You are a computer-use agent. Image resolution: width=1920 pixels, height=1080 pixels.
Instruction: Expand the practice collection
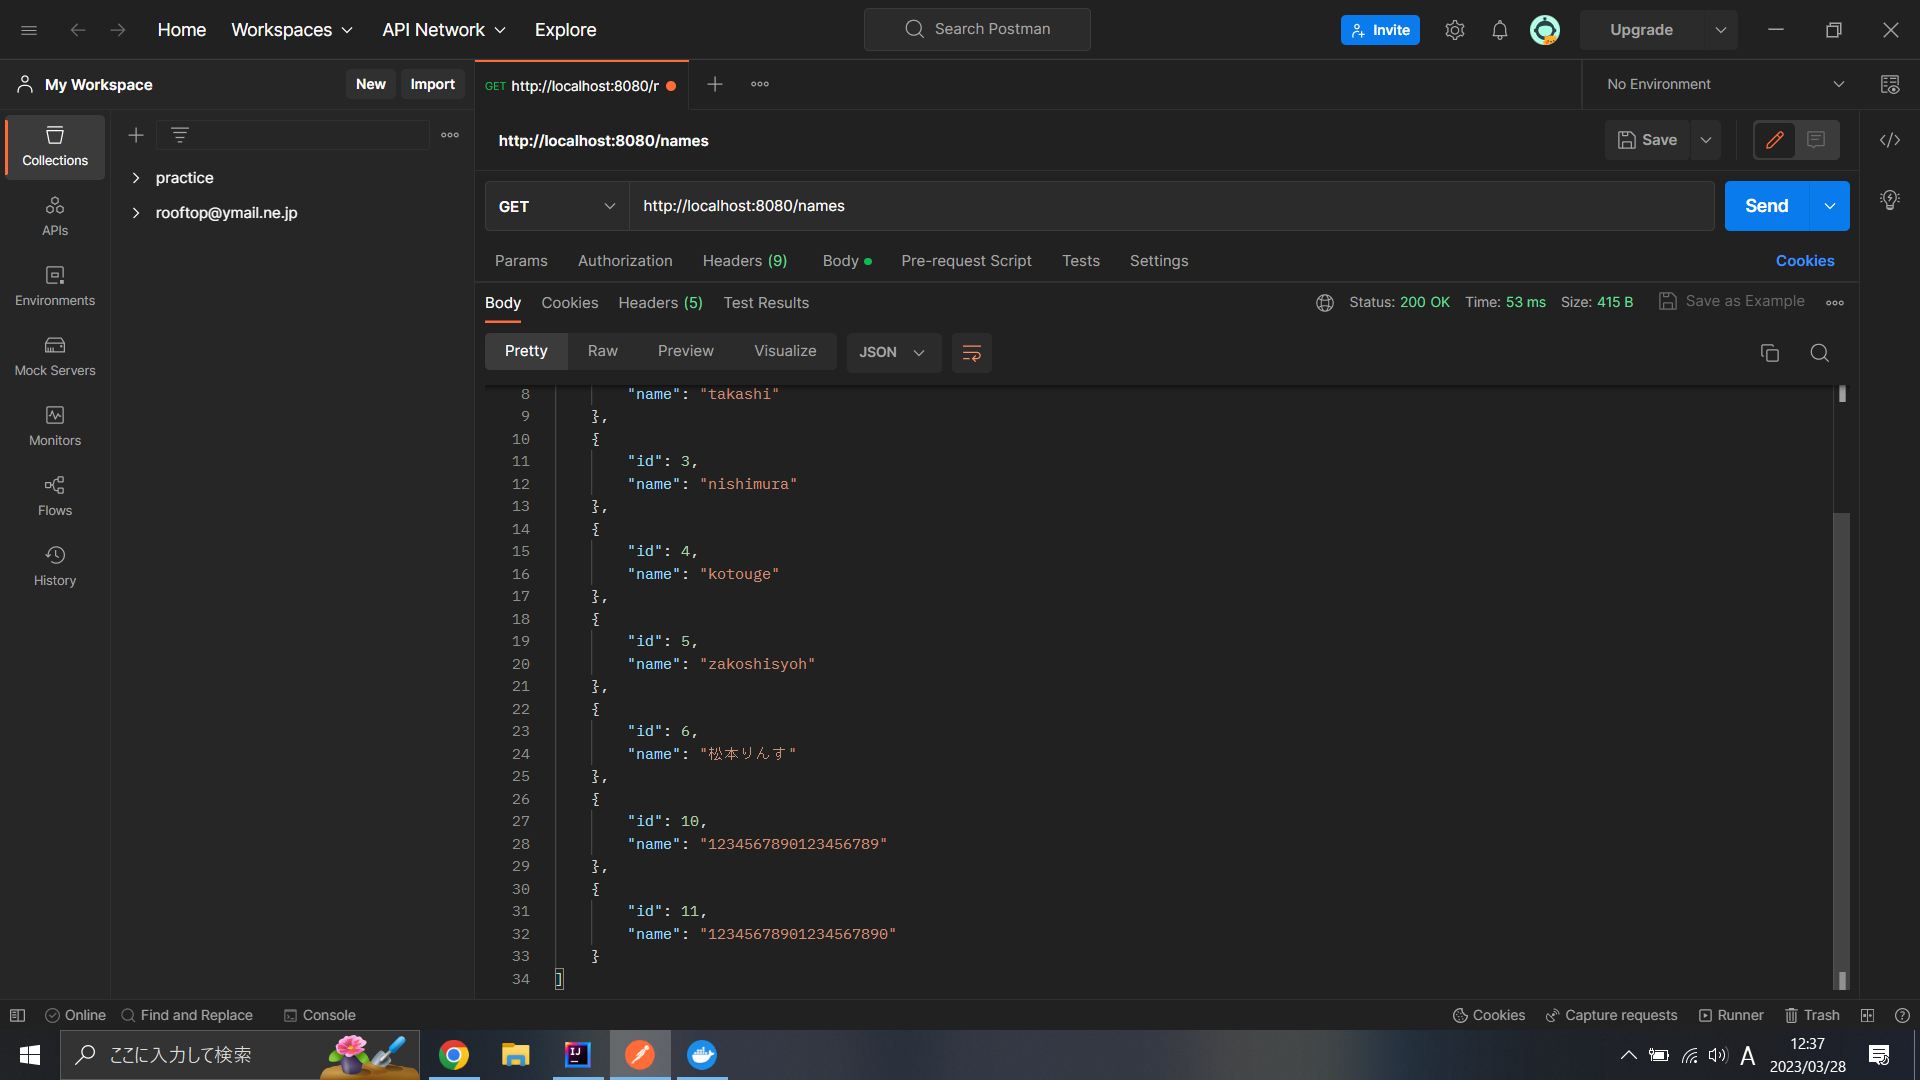(x=136, y=178)
